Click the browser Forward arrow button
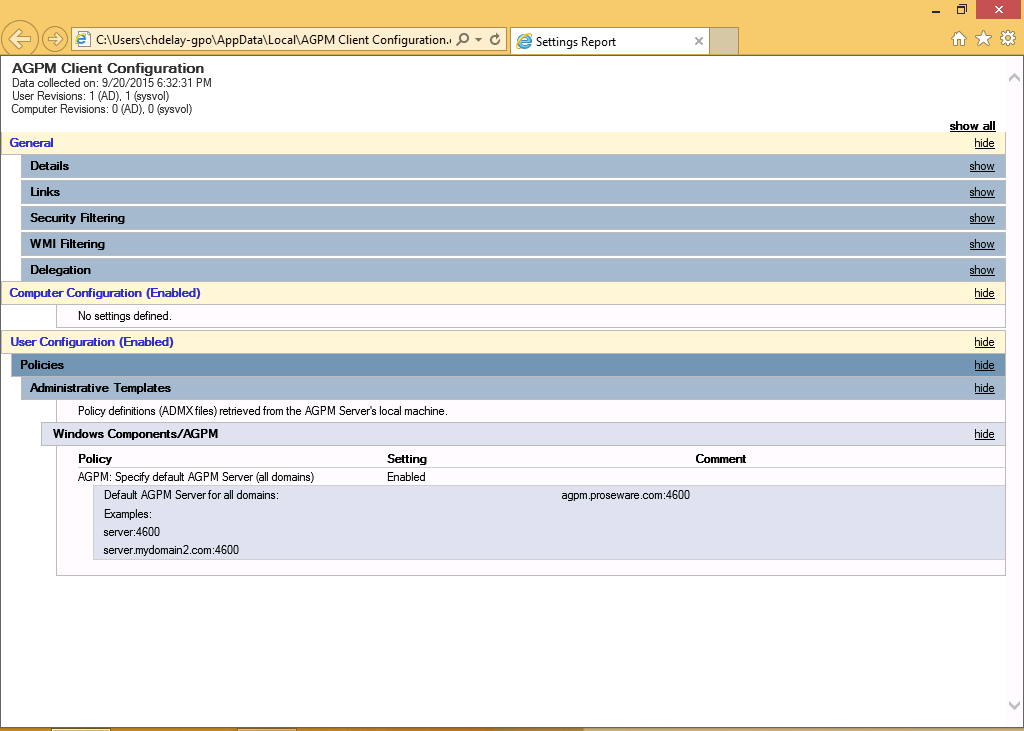The width and height of the screenshot is (1024, 731). click(55, 39)
